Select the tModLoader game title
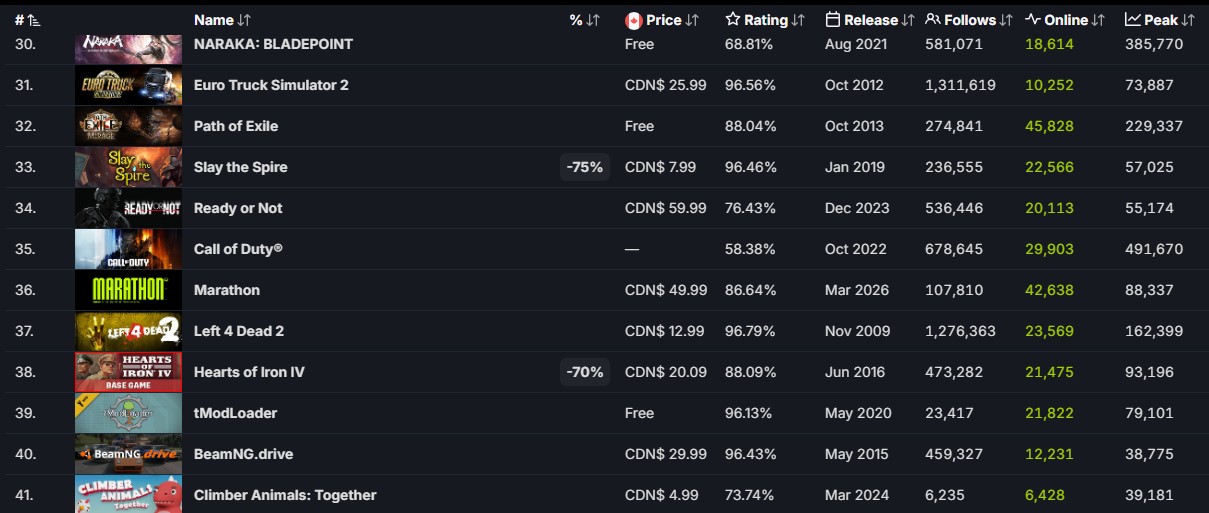This screenshot has width=1209, height=513. click(x=235, y=413)
